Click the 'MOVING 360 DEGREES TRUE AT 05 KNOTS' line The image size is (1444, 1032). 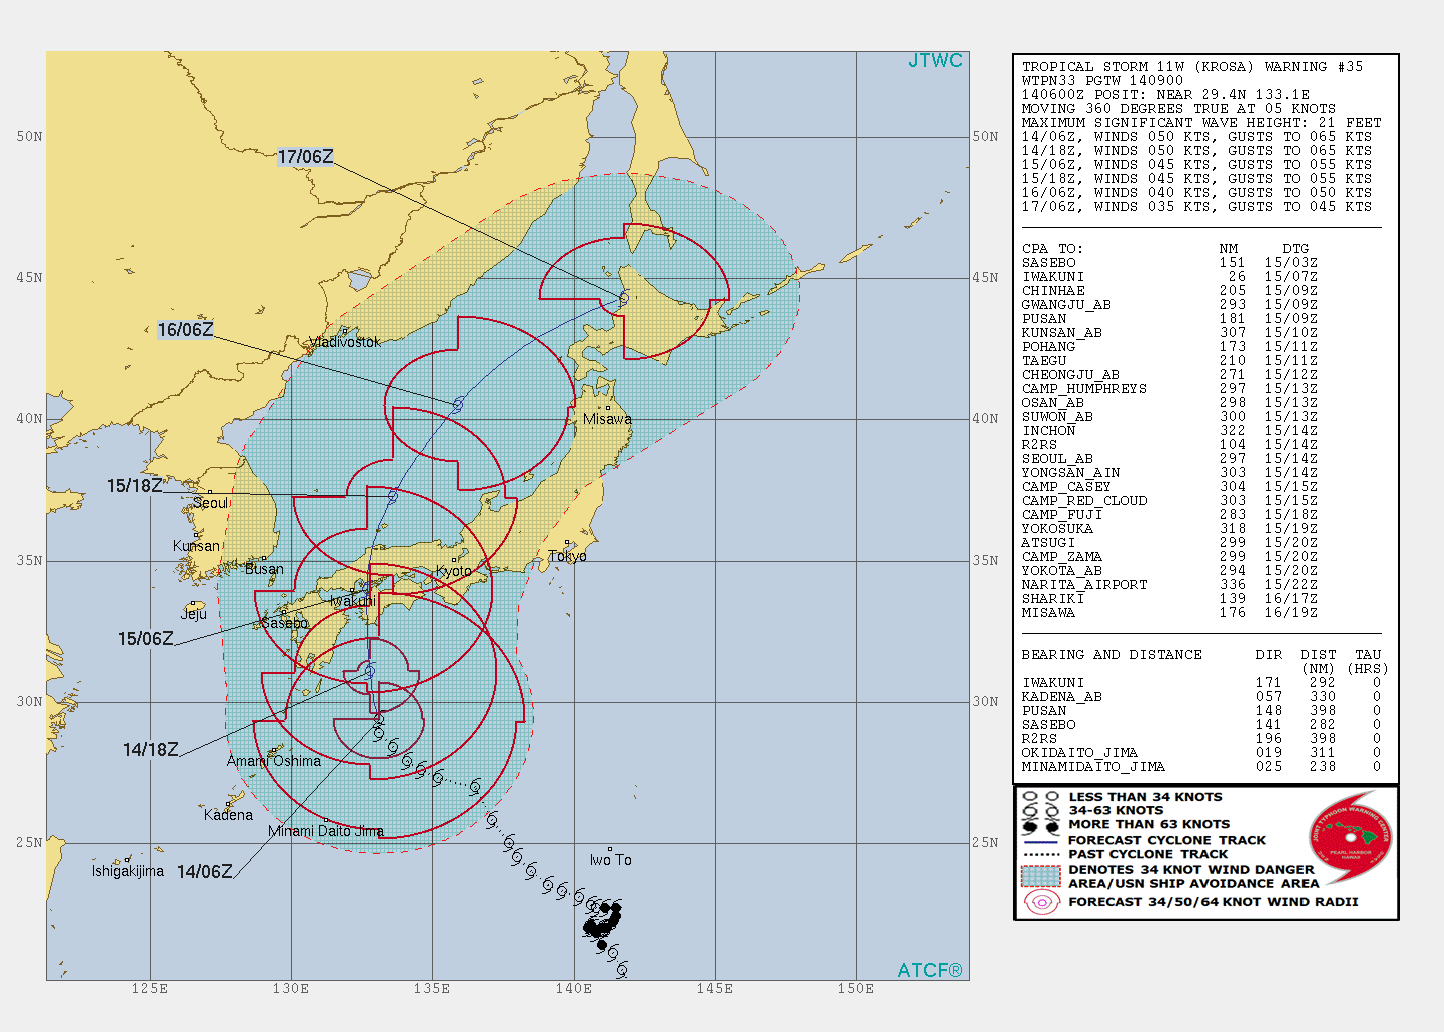(1179, 109)
